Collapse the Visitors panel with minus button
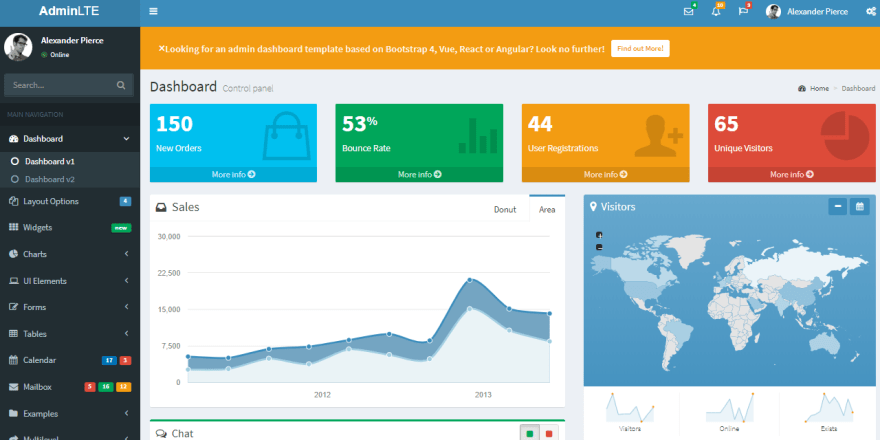880x440 pixels. (x=837, y=207)
